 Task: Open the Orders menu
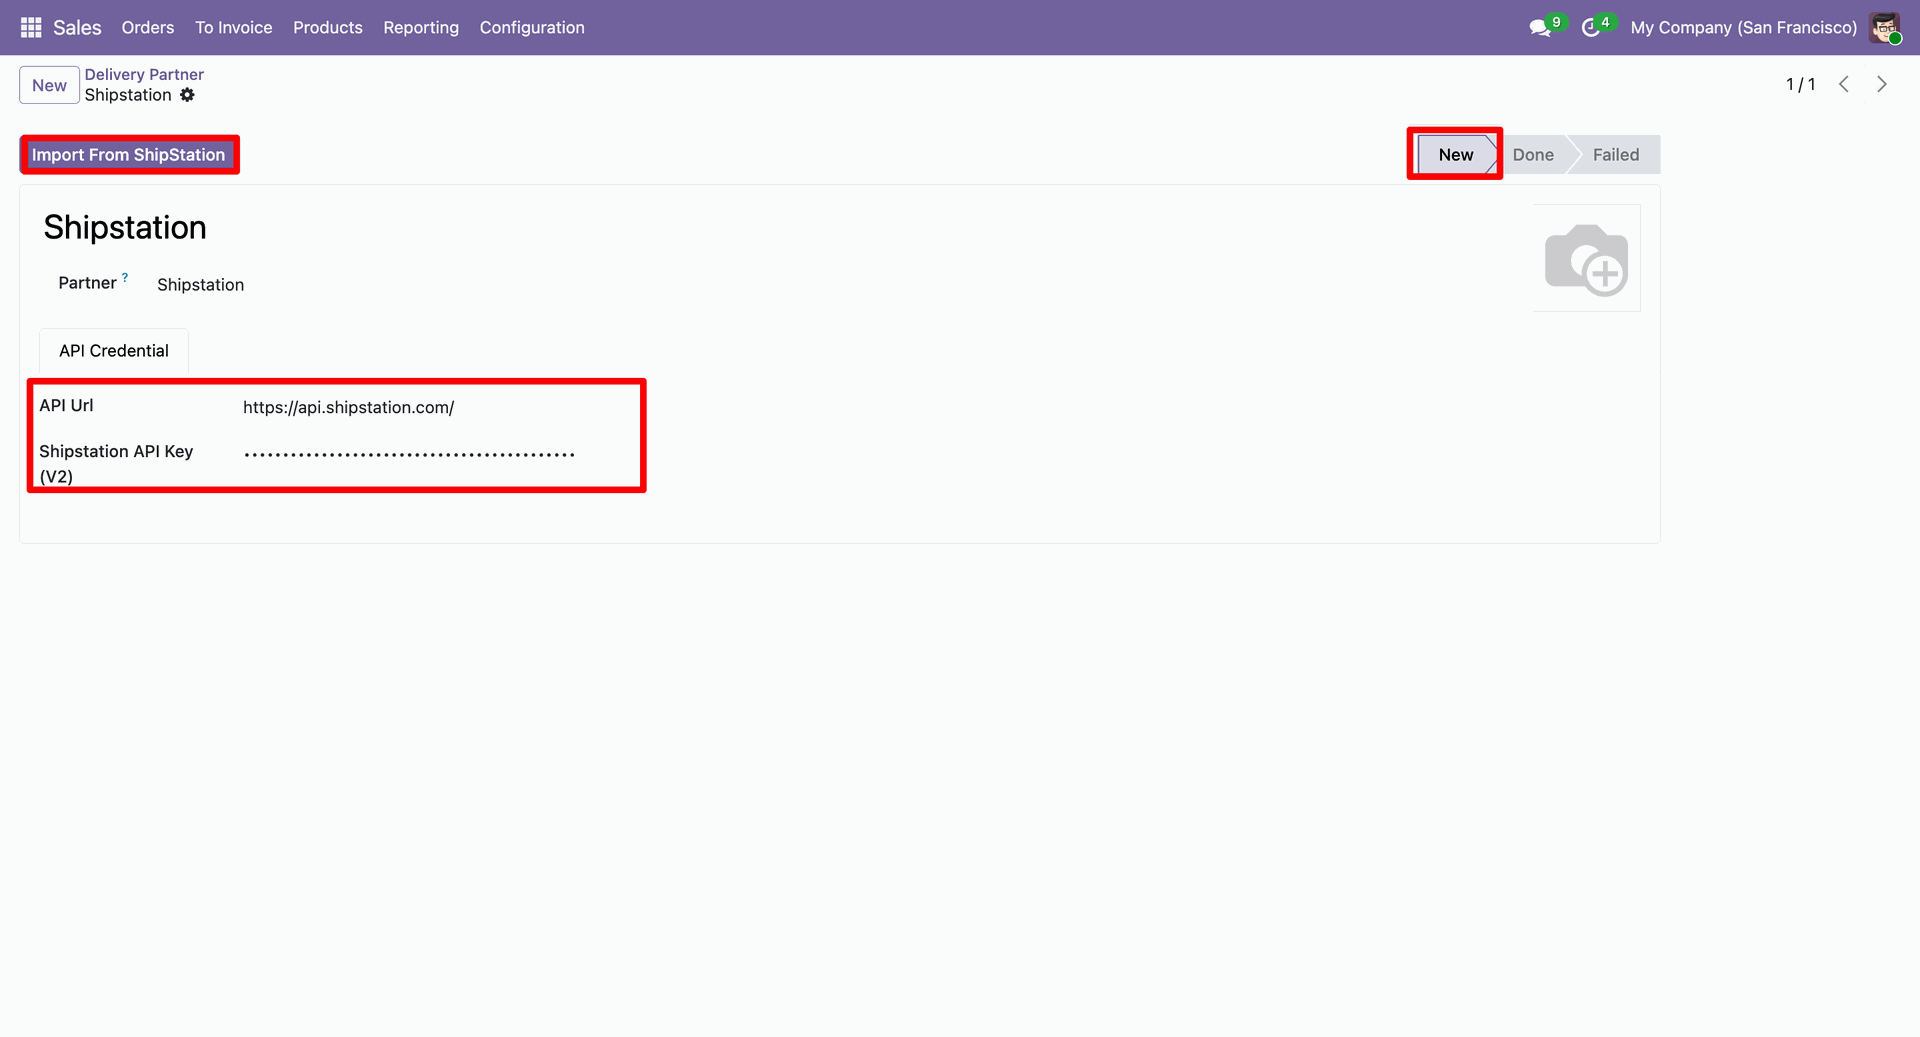tap(148, 27)
